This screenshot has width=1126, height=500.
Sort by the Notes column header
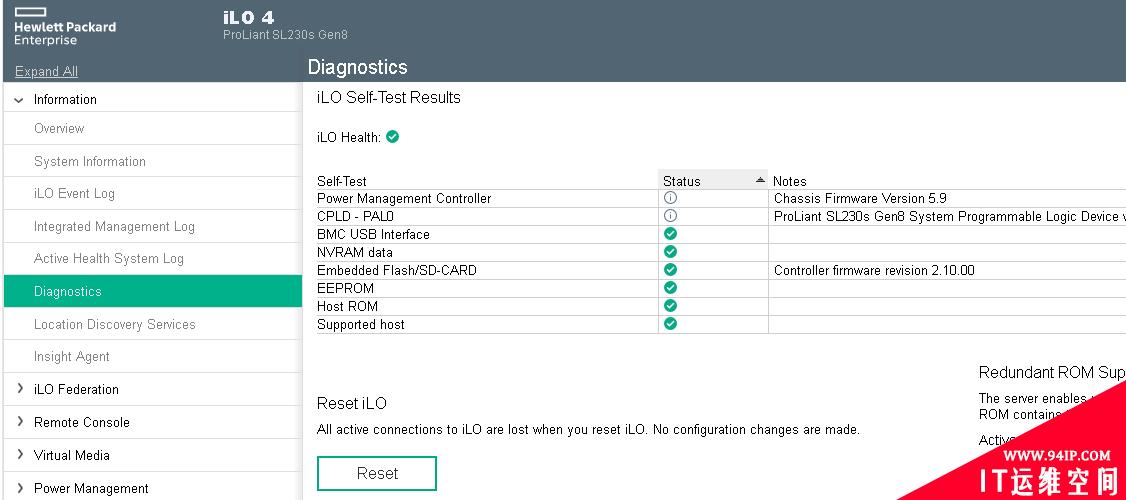click(789, 181)
